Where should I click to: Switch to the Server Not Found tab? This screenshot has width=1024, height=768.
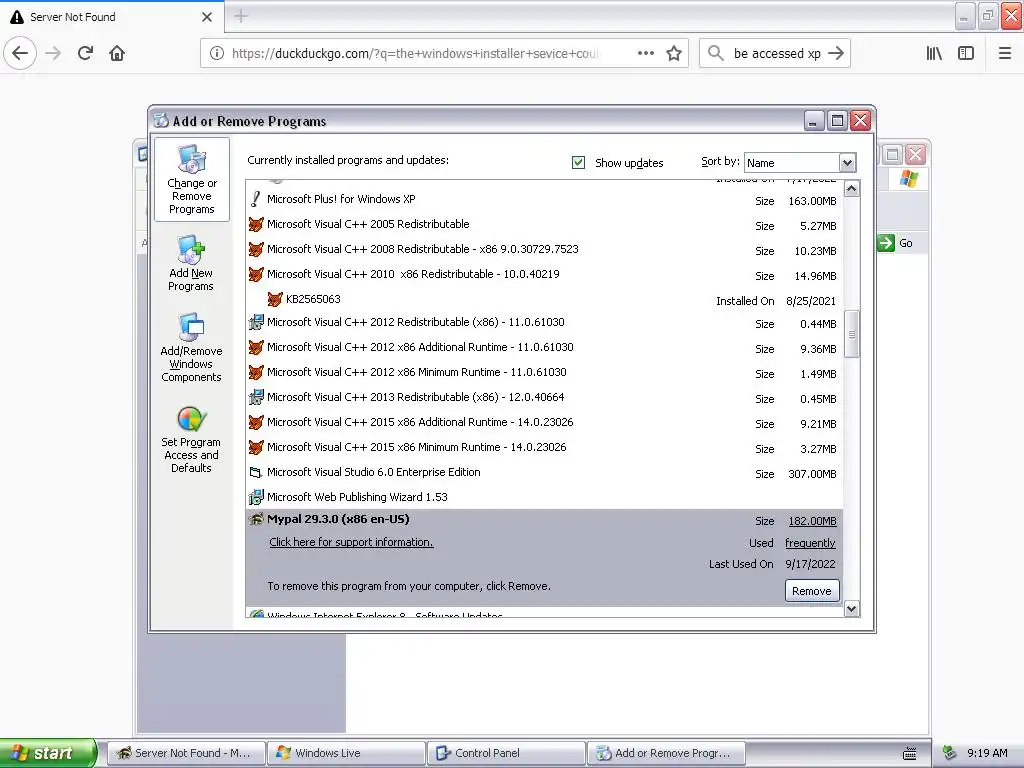112,16
